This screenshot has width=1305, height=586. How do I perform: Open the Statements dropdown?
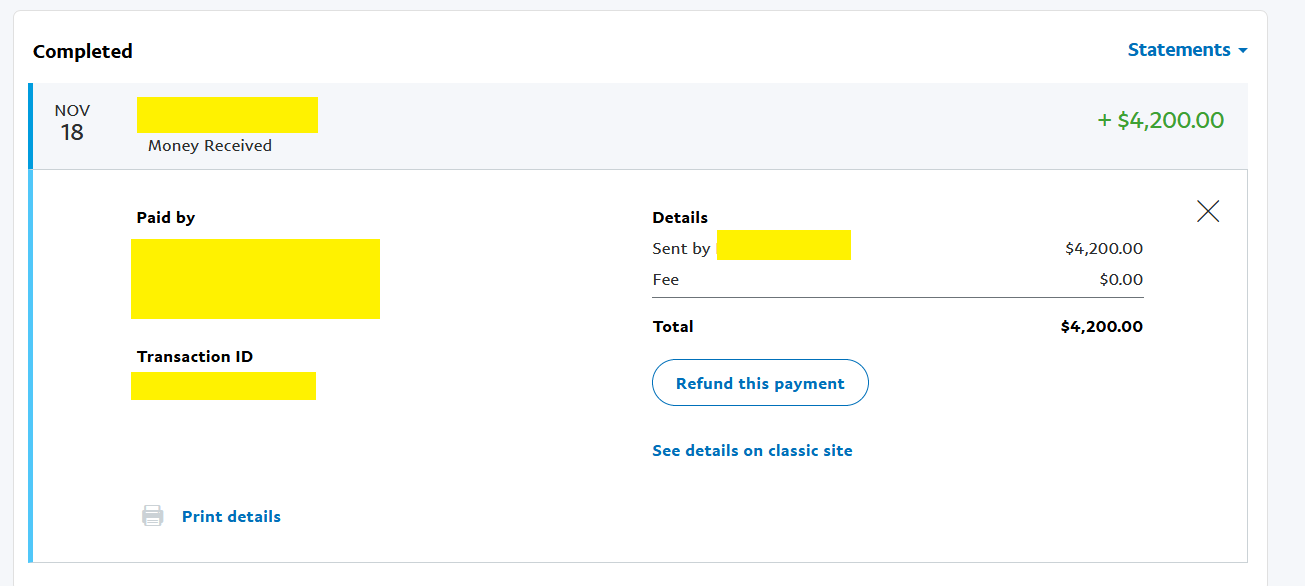coord(1179,50)
